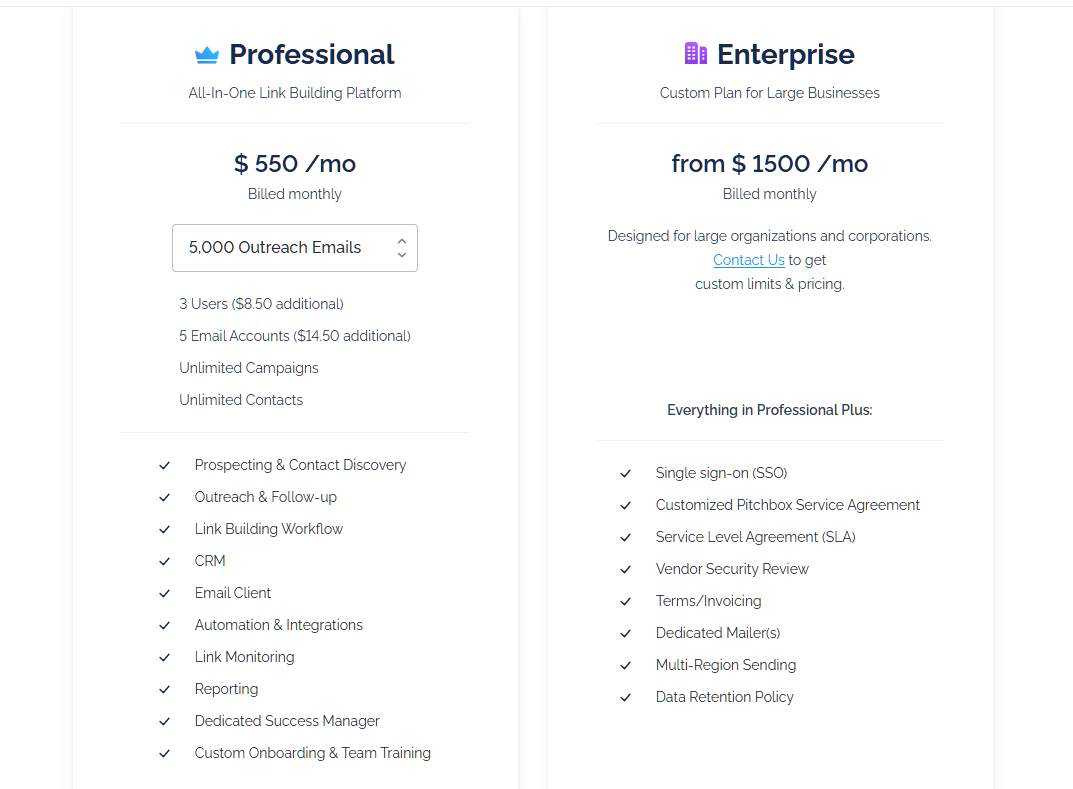Open the 5,000 Outreach Emails dropdown
The width and height of the screenshot is (1073, 789).
tap(295, 248)
